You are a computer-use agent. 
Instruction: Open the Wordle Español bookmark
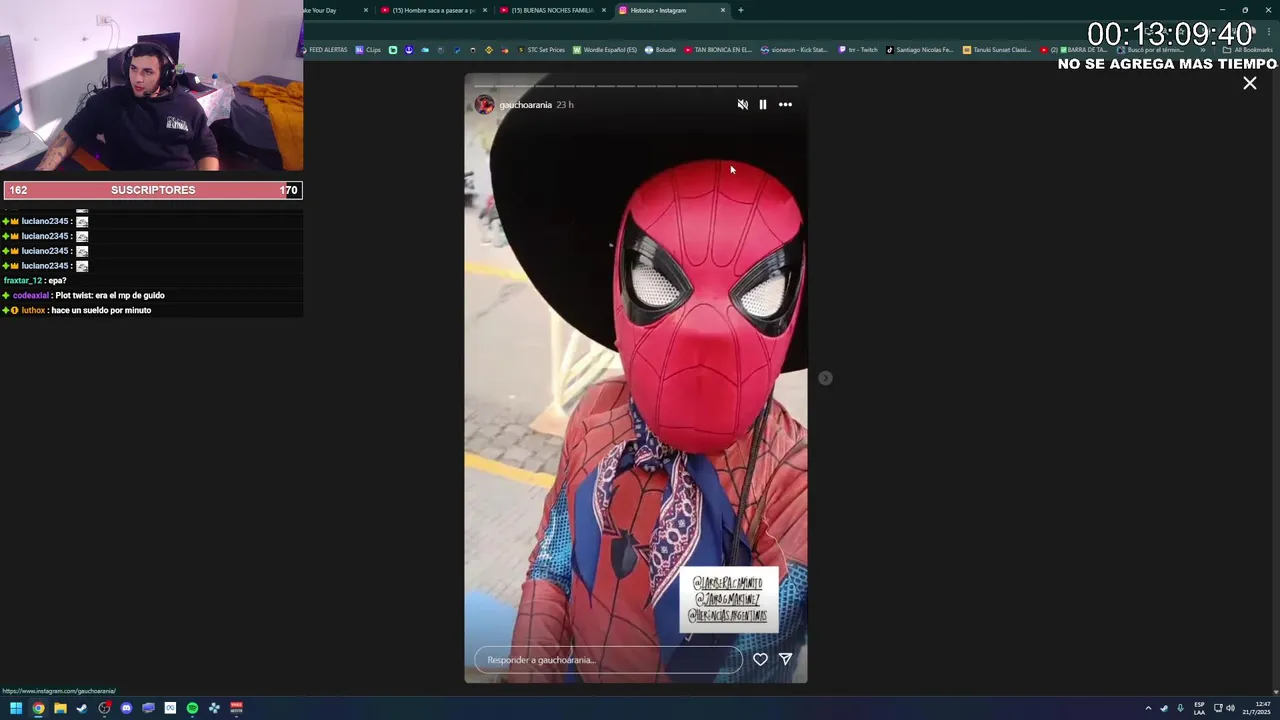605,50
